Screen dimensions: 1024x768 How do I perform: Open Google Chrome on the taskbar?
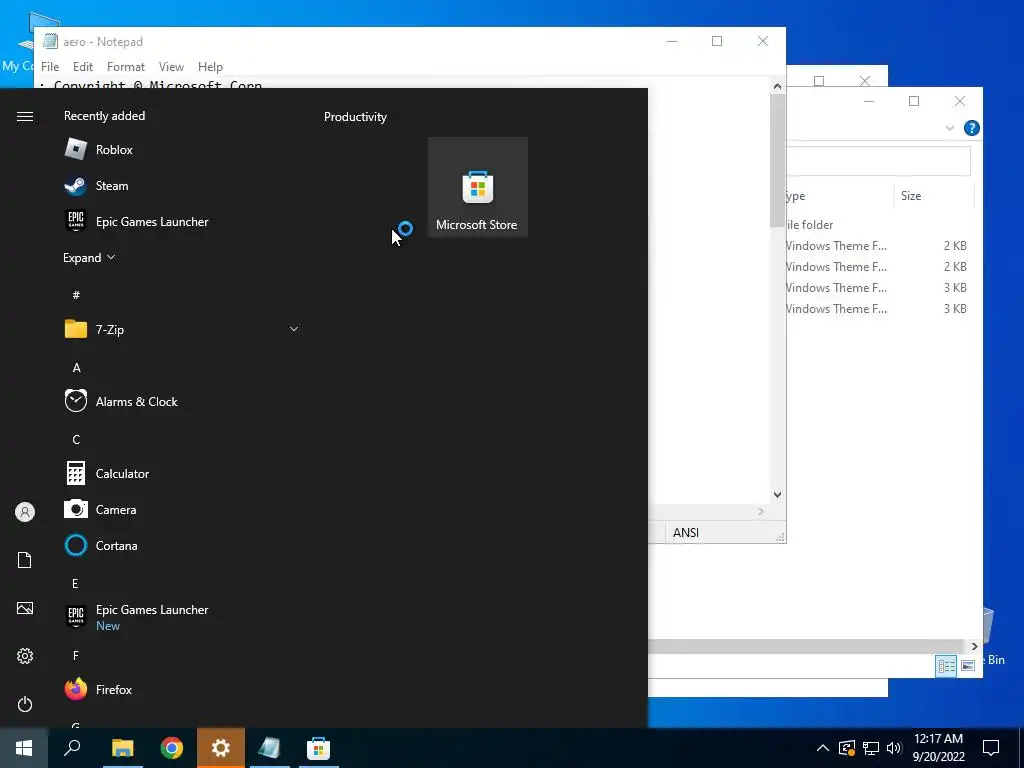tap(172, 748)
